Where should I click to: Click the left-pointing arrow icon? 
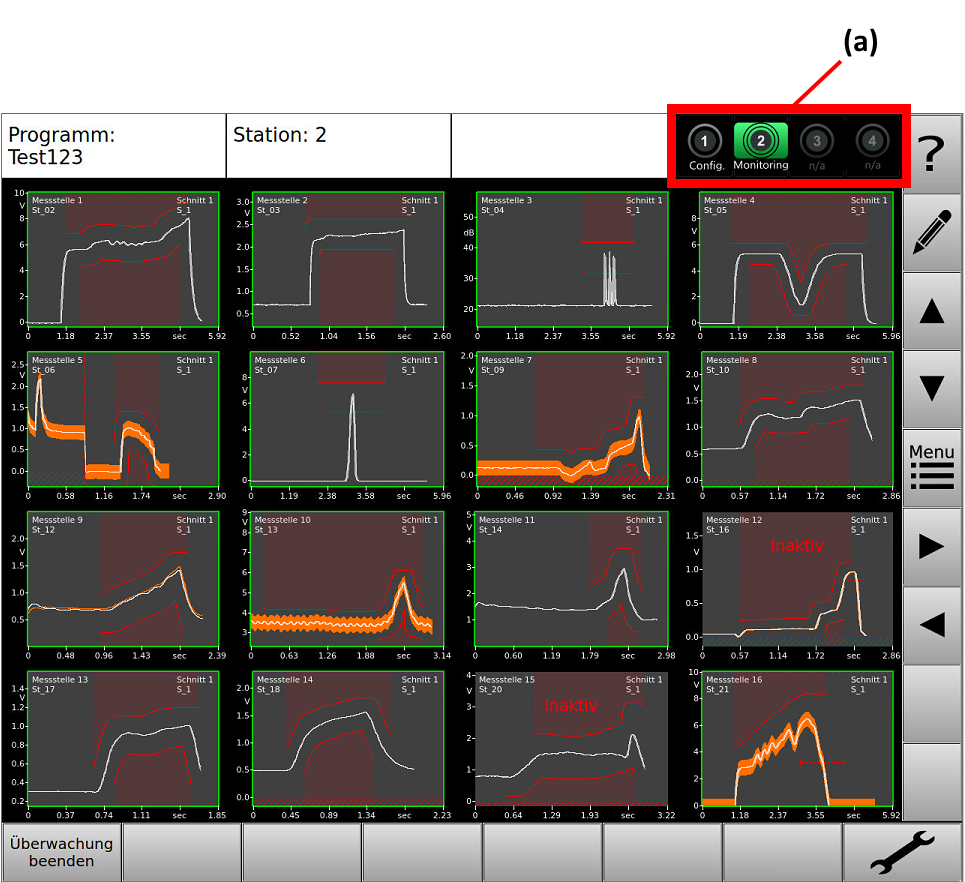(932, 621)
